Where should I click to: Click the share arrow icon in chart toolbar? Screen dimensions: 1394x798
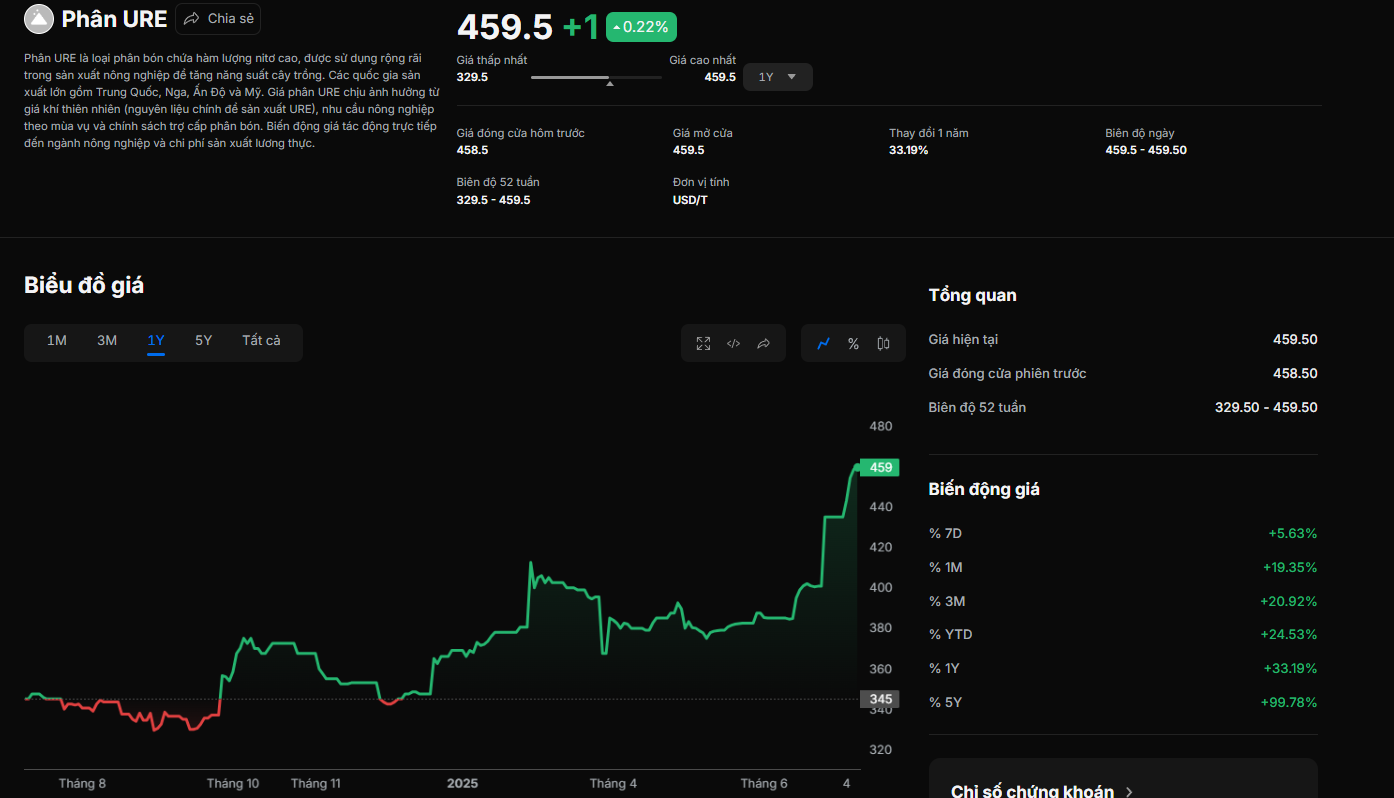(x=763, y=343)
